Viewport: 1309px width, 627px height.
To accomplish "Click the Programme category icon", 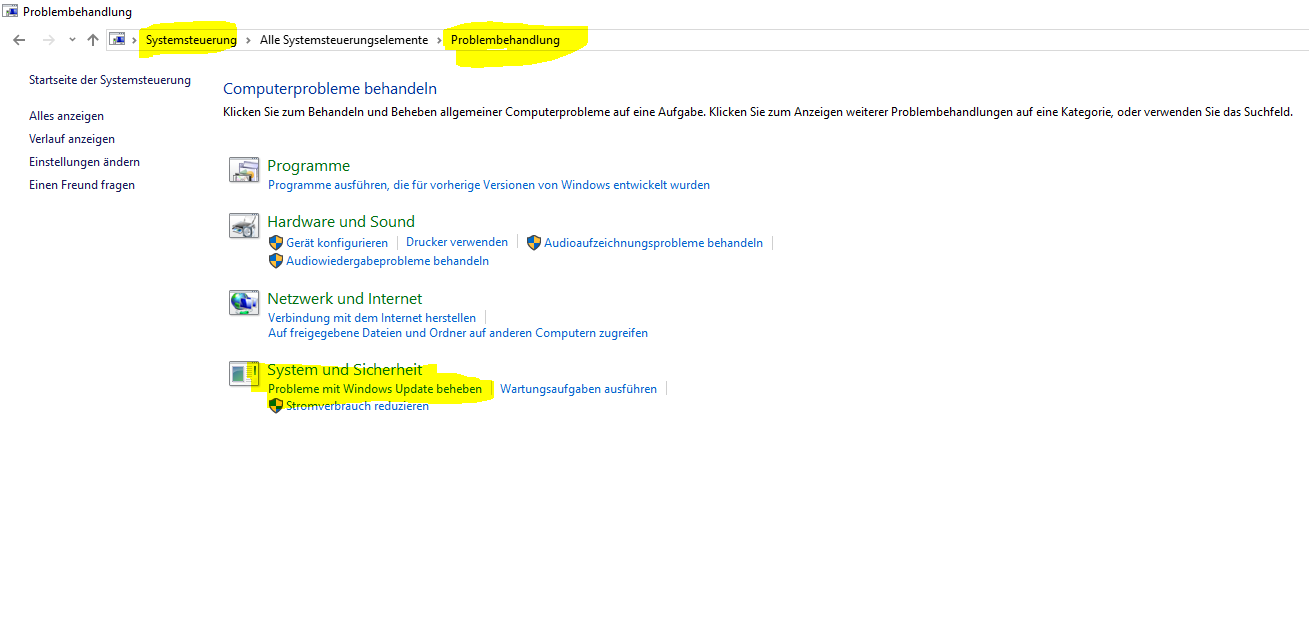I will (x=244, y=170).
